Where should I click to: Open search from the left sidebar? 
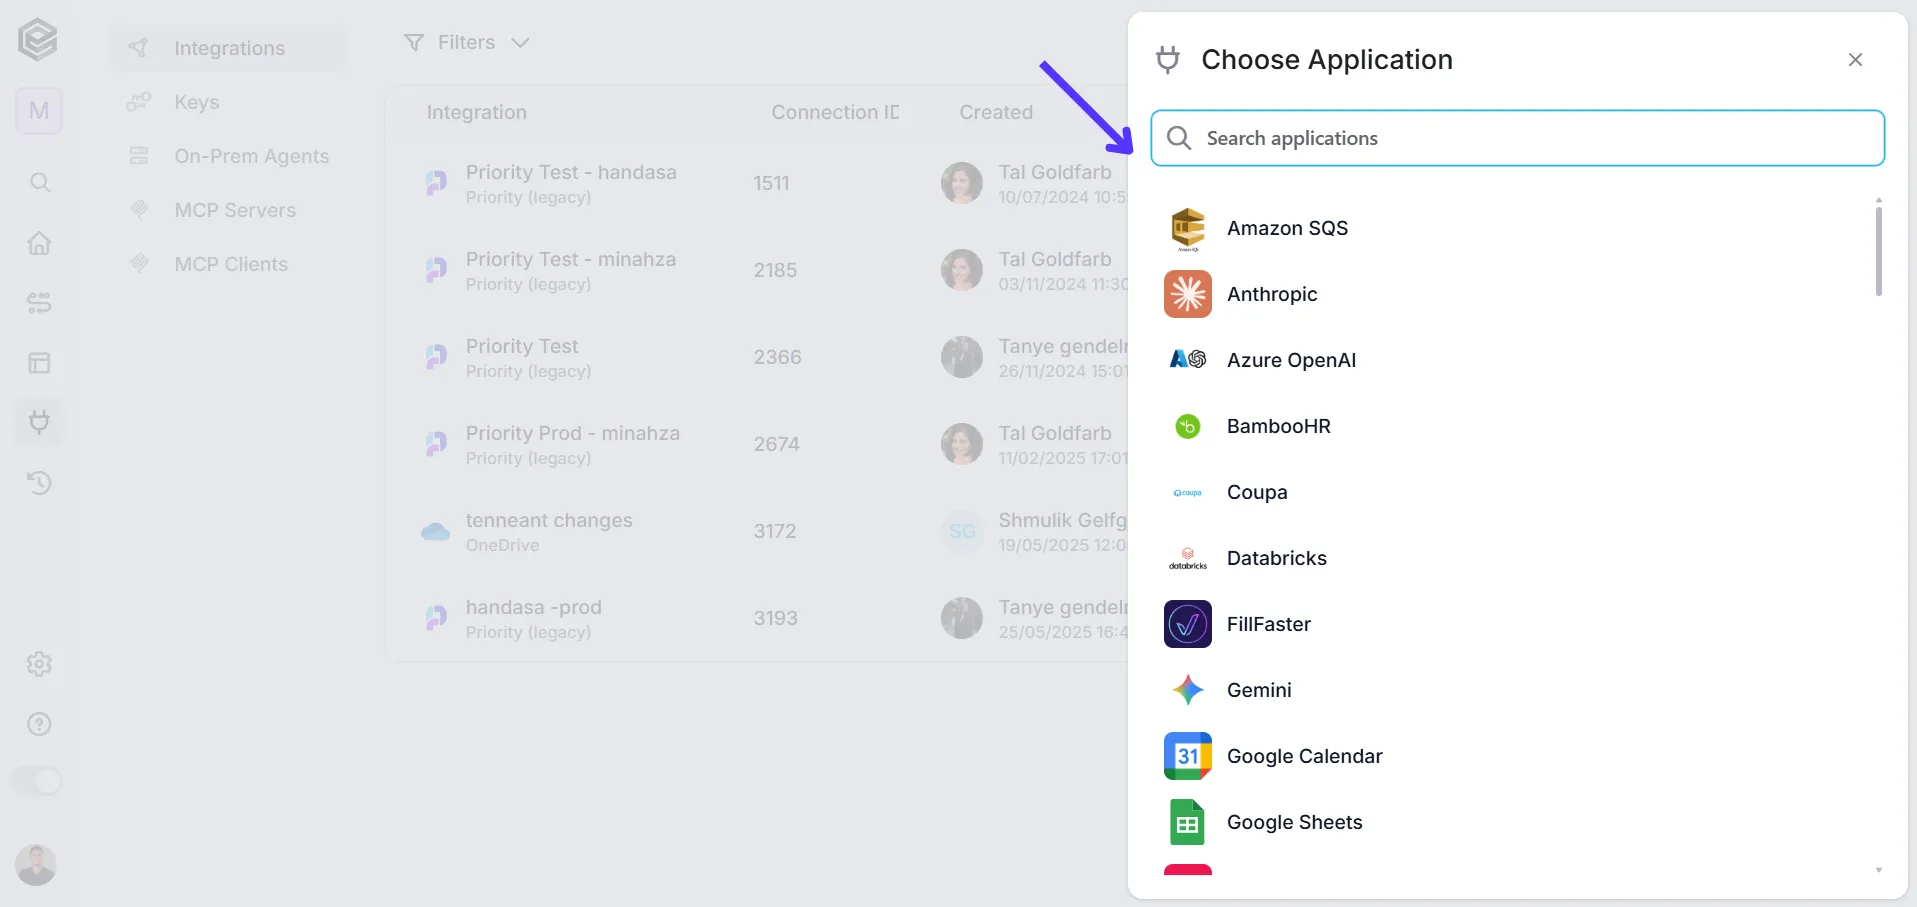[x=39, y=182]
